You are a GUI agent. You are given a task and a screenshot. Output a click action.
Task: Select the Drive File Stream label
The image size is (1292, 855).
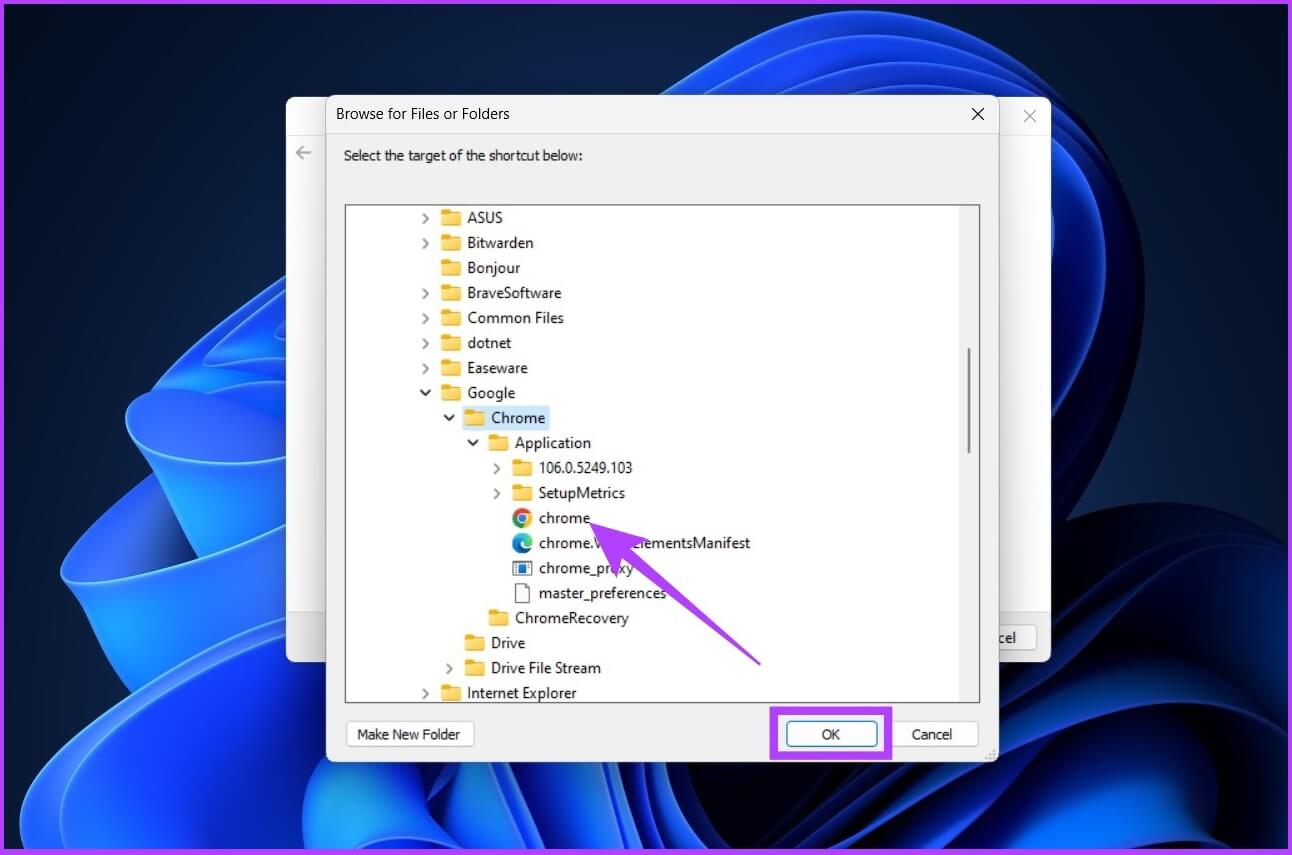point(546,668)
